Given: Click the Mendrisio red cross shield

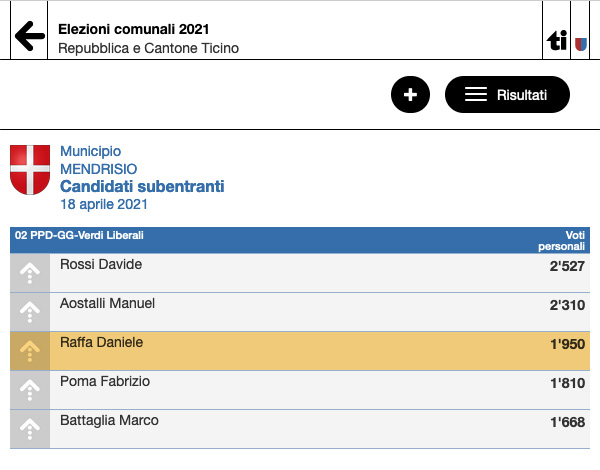Looking at the screenshot, I should click(30, 170).
